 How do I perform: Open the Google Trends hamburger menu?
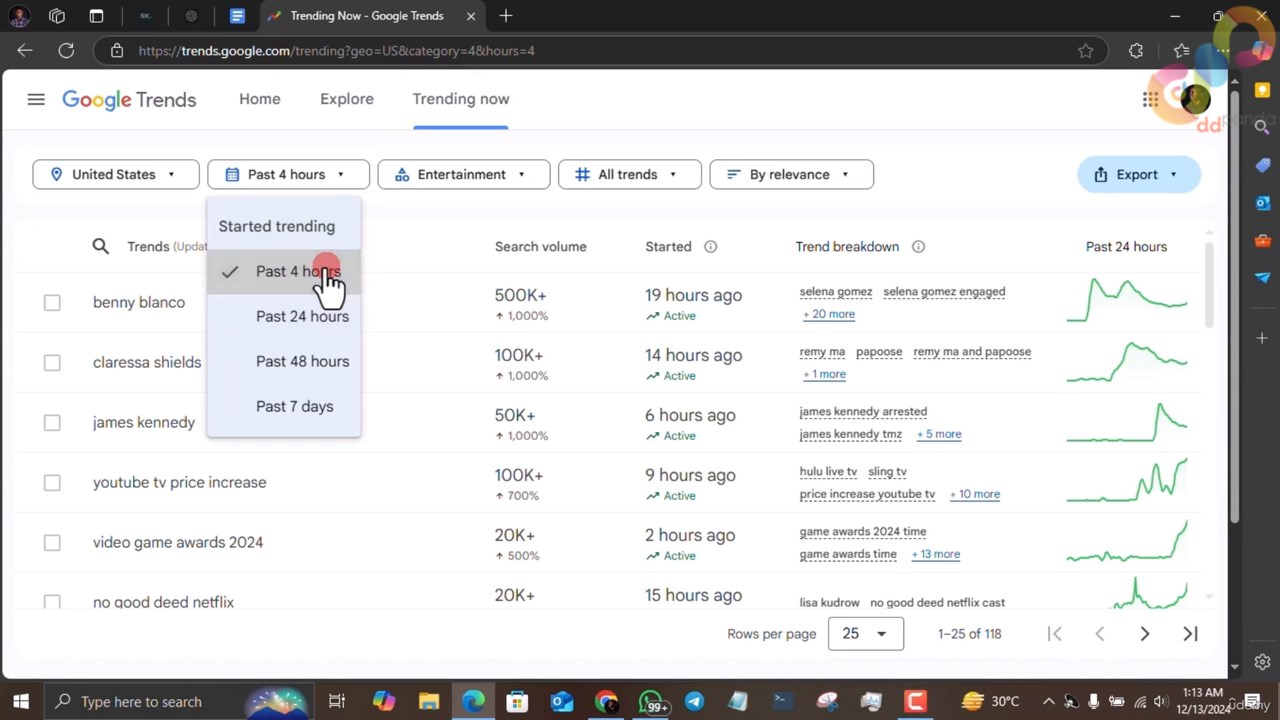(x=36, y=99)
